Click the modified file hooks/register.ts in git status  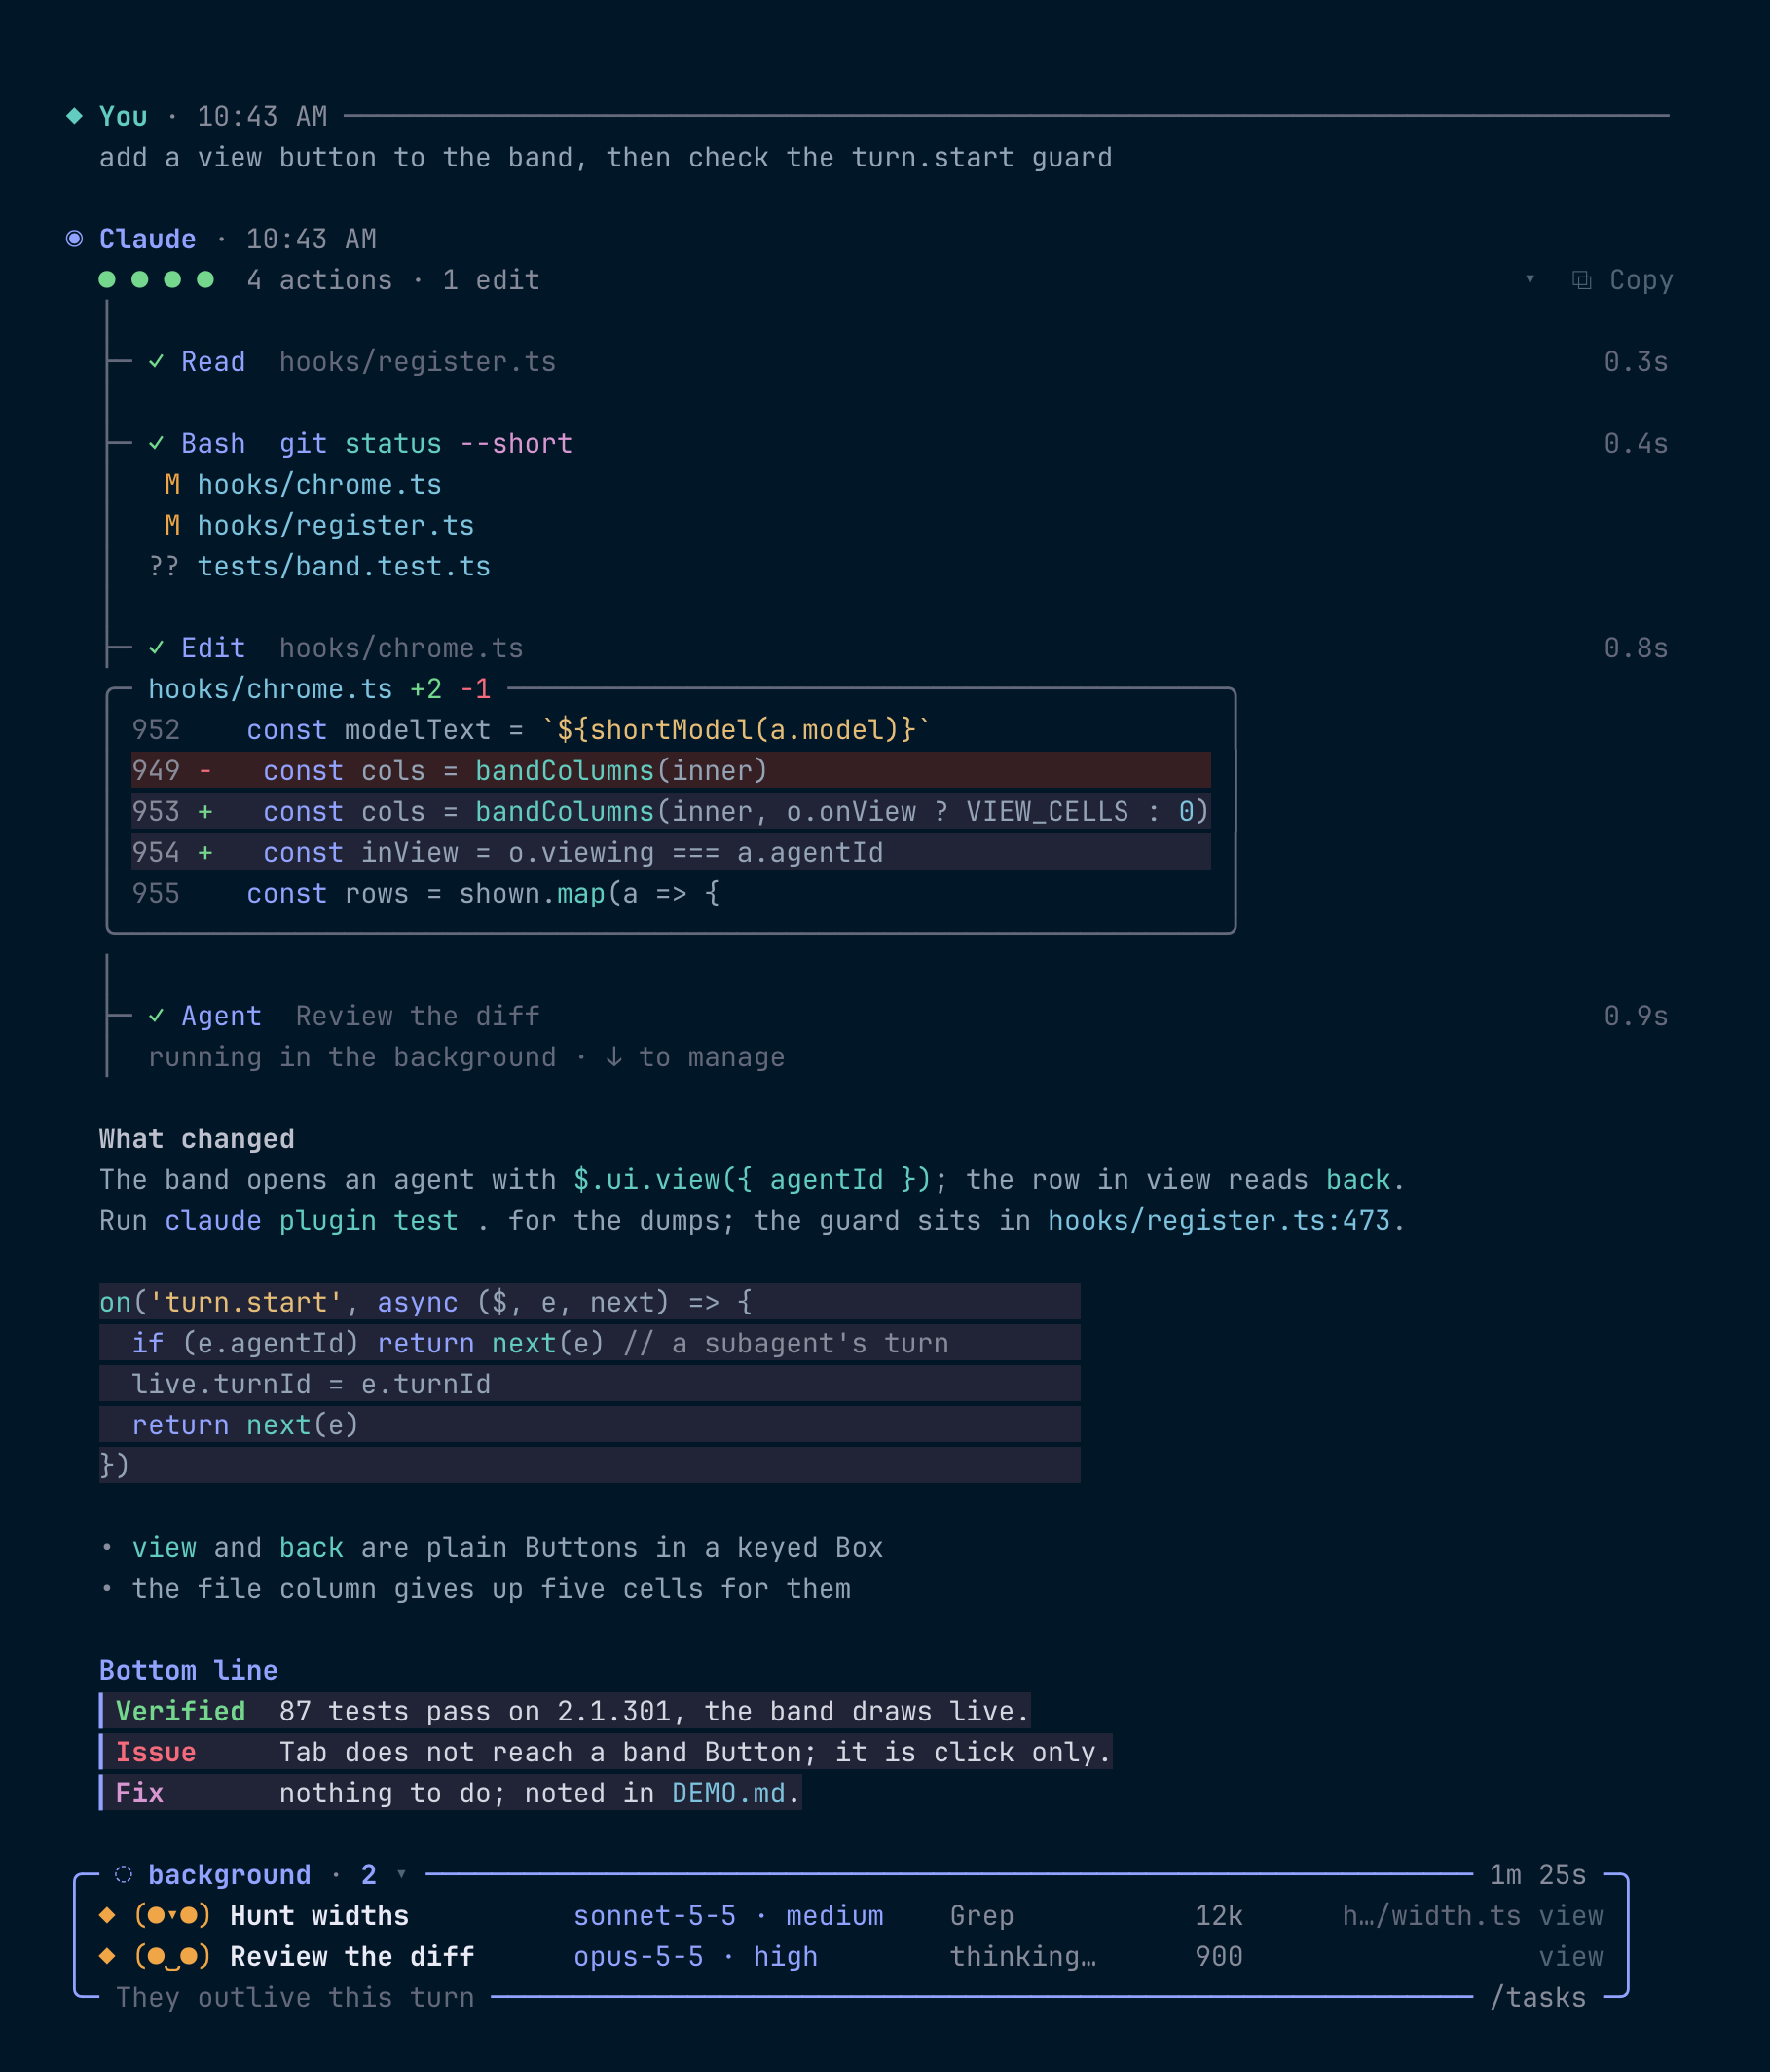tap(335, 526)
